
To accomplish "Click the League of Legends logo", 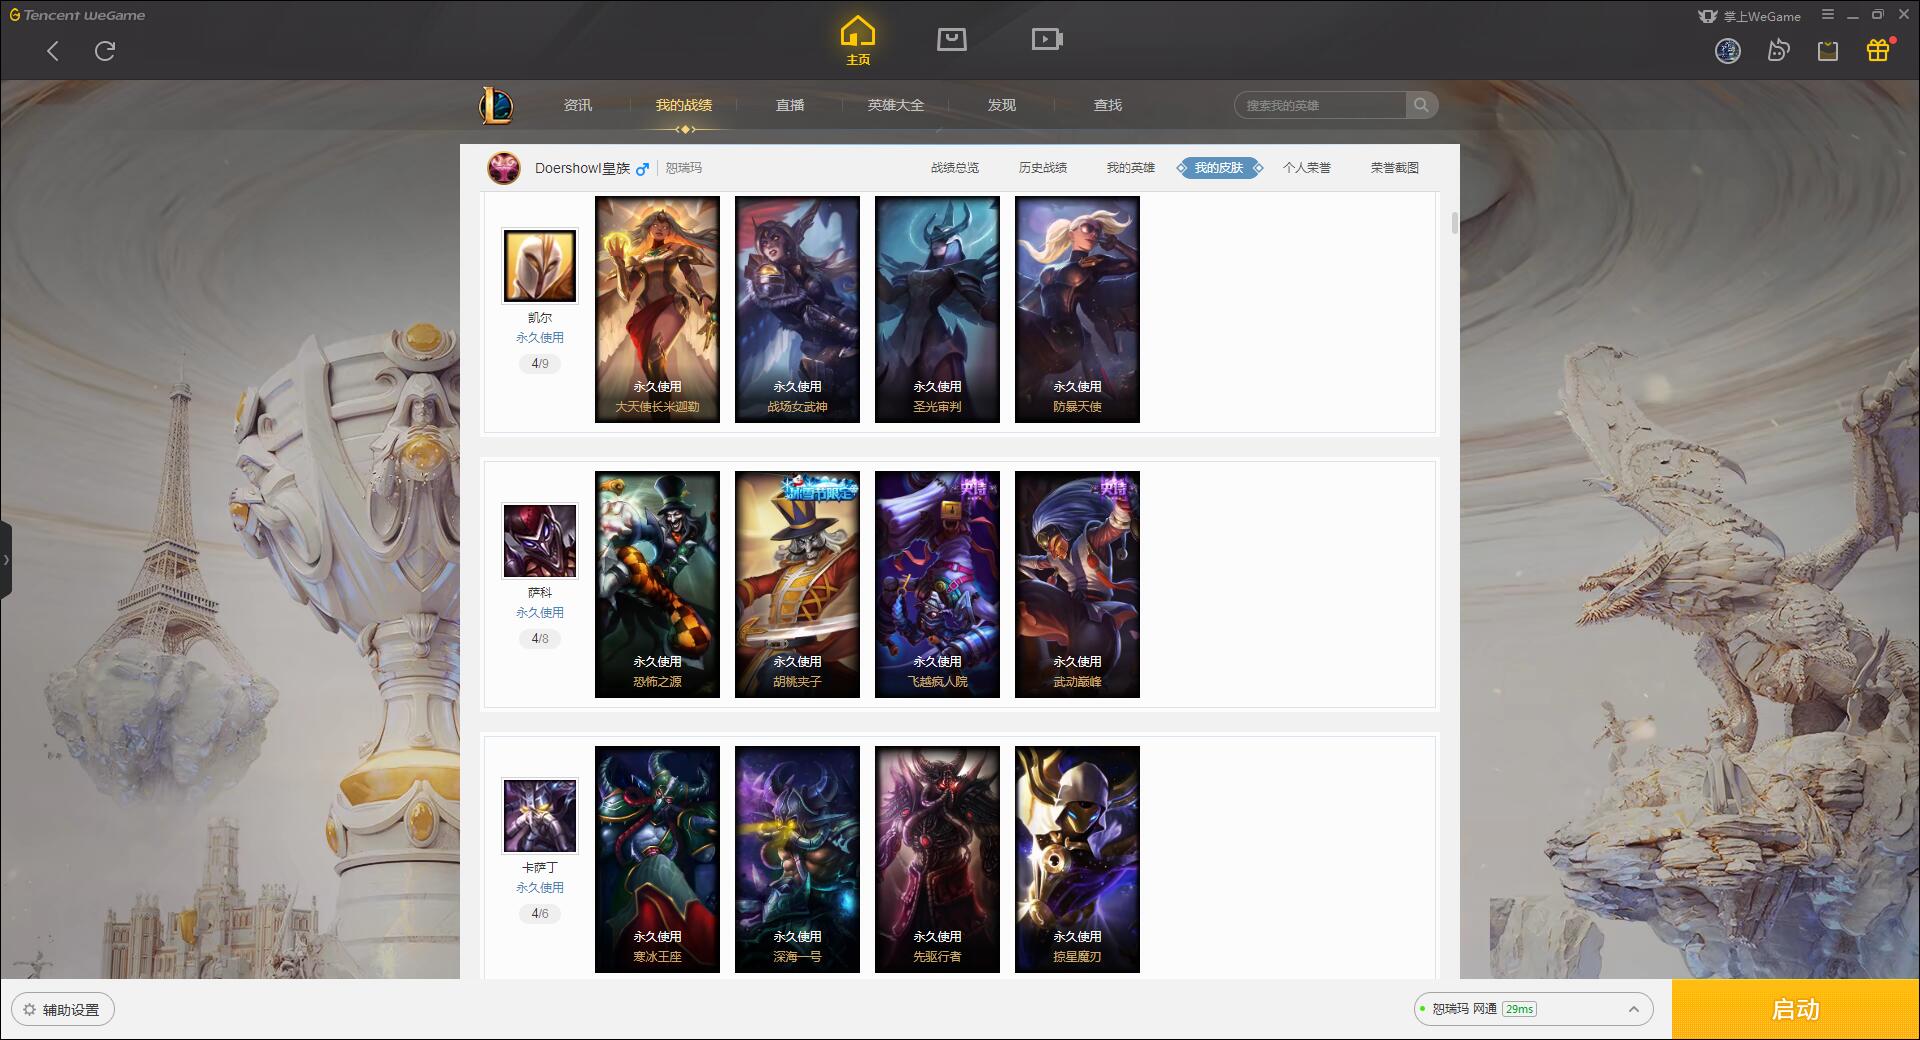I will click(496, 105).
